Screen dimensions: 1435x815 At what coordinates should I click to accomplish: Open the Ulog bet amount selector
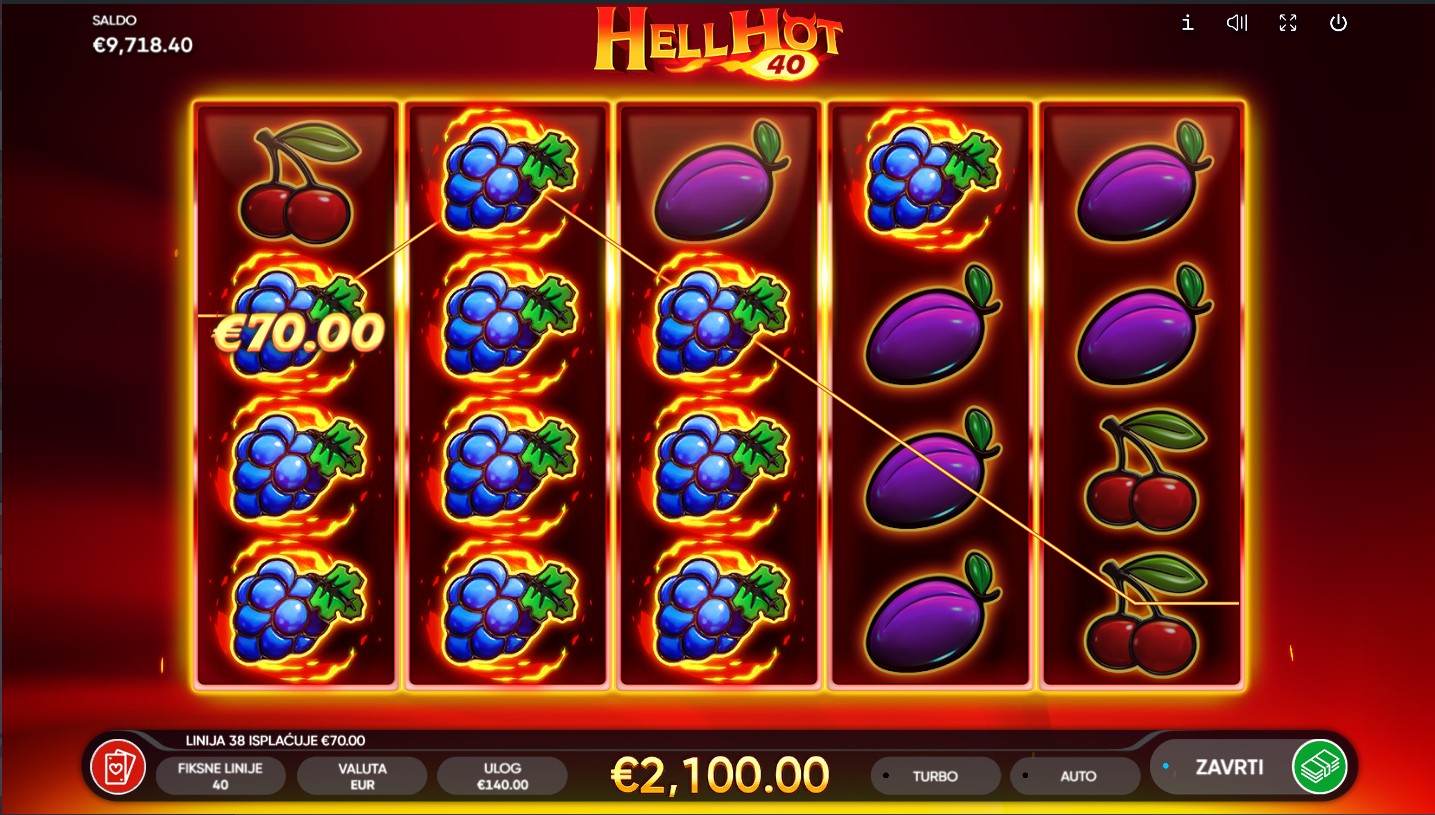[502, 776]
